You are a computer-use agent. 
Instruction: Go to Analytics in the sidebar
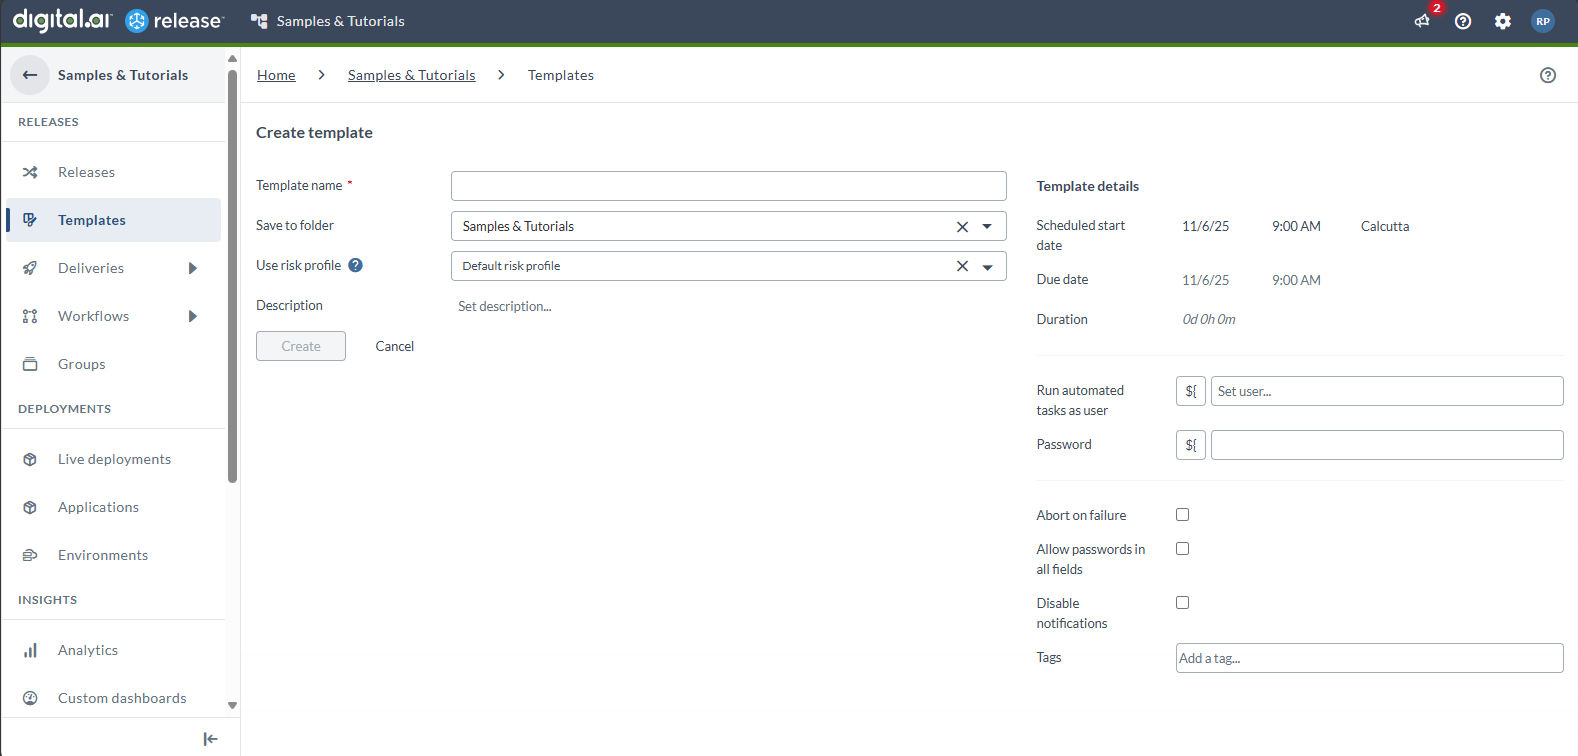[x=88, y=650]
